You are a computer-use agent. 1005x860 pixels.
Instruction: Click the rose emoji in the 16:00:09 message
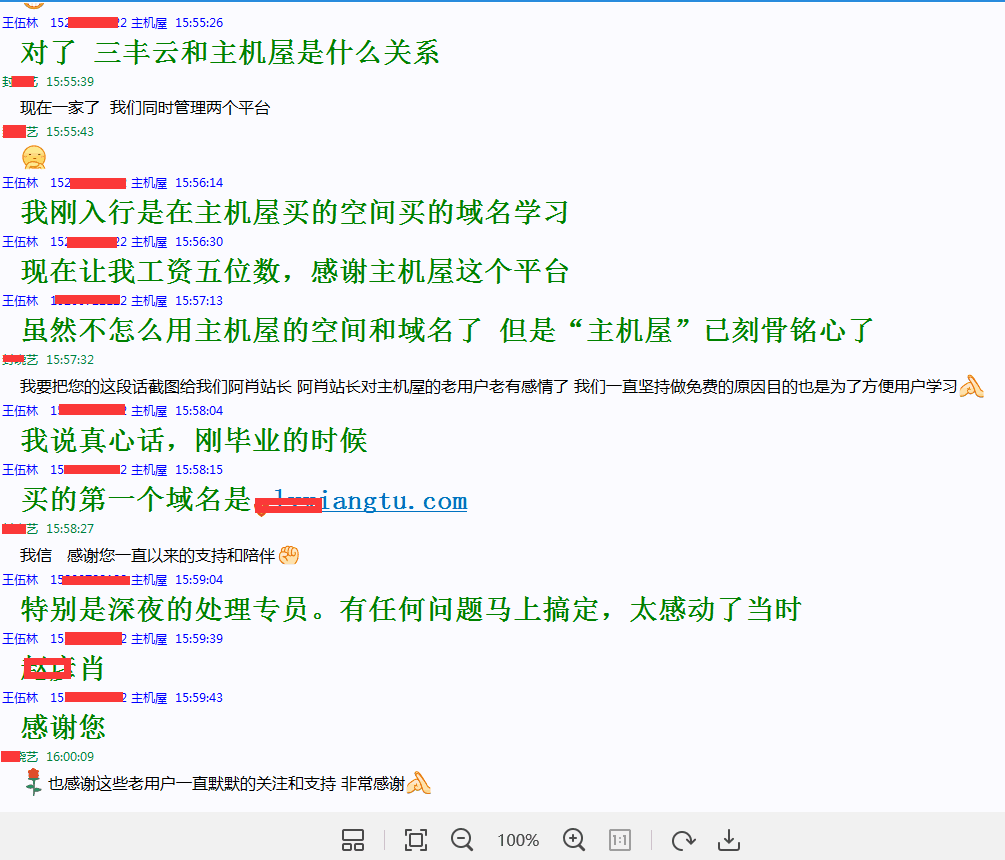coord(34,783)
